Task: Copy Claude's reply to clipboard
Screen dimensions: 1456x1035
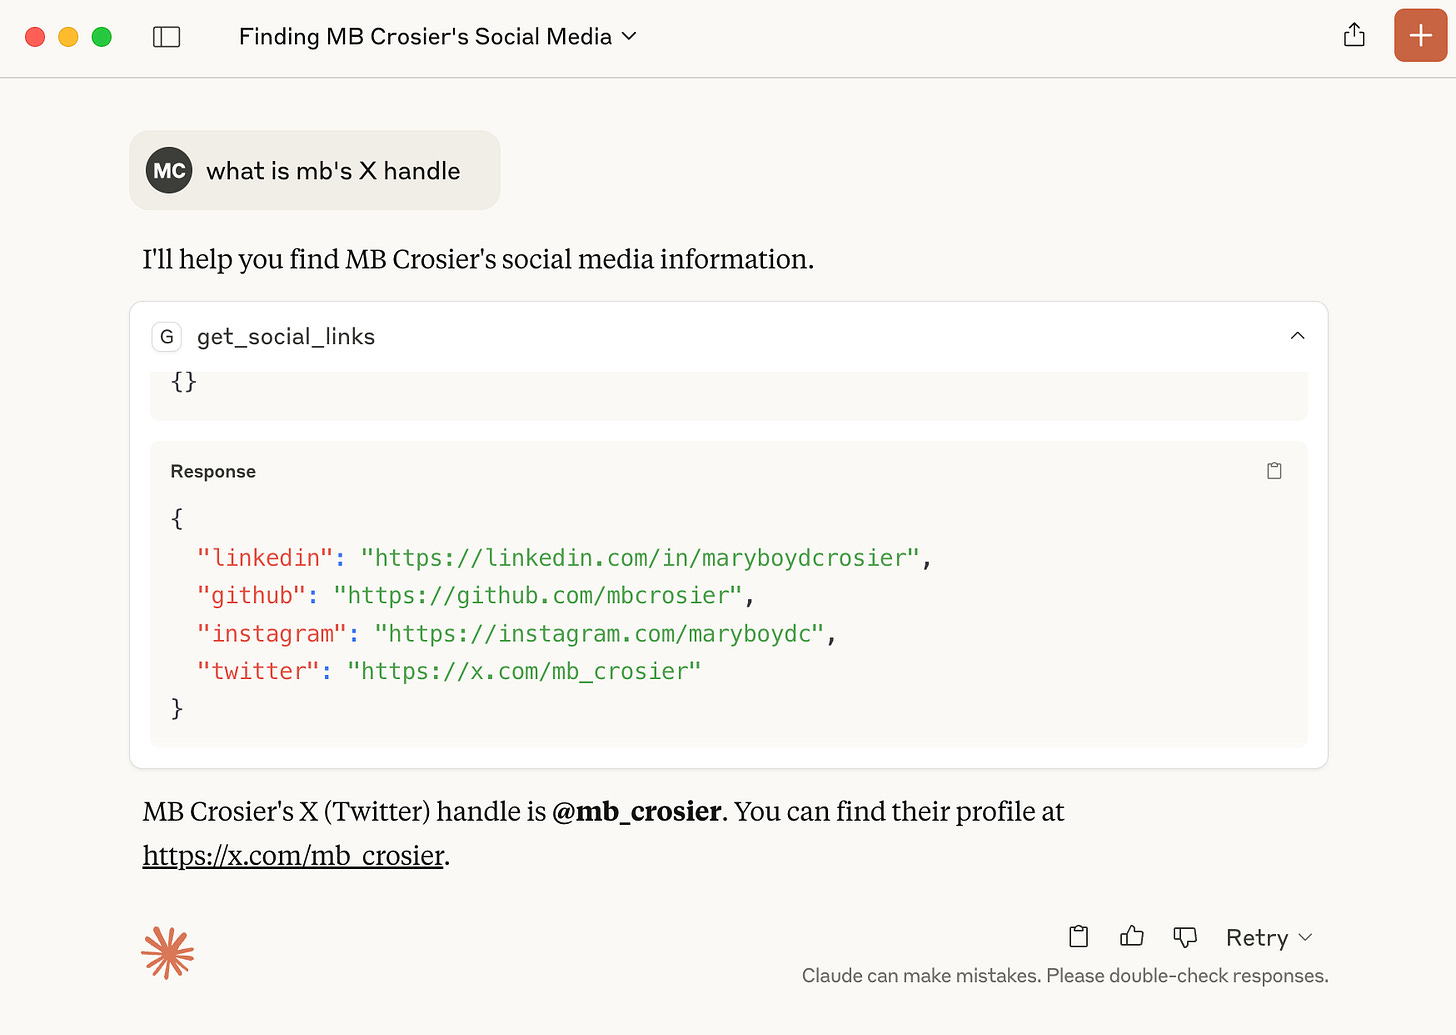Action: [x=1078, y=937]
